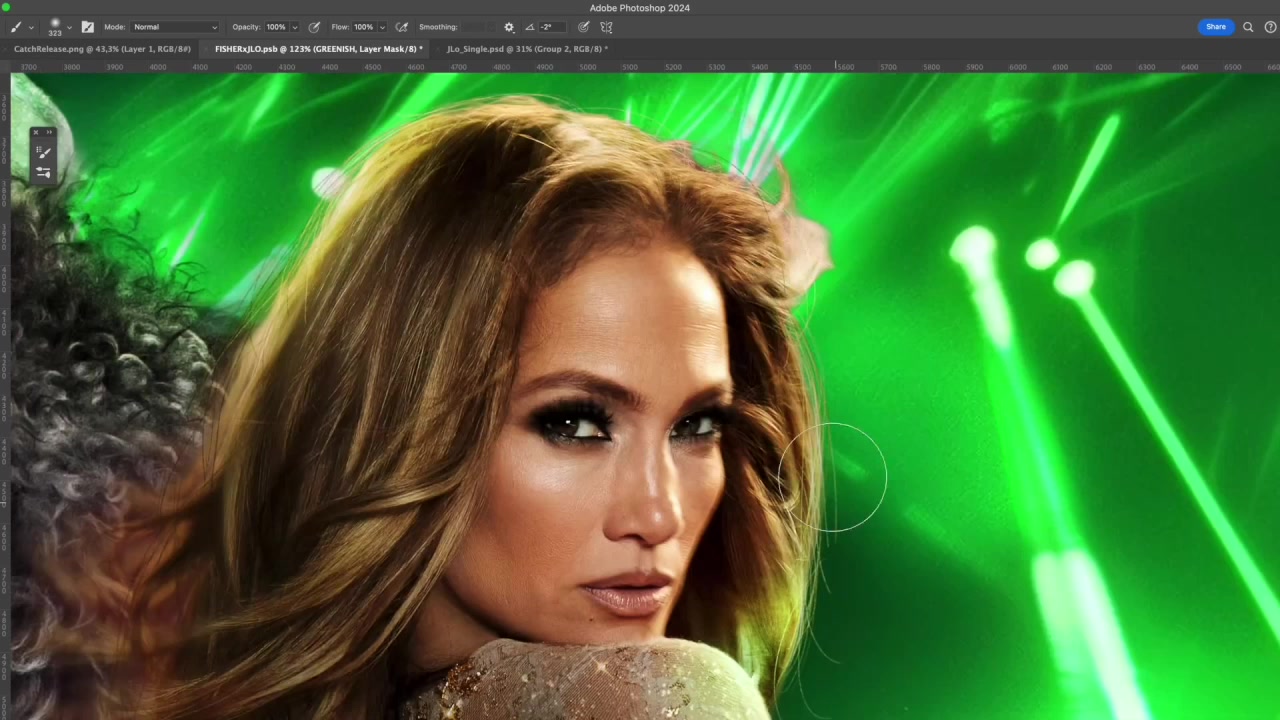The image size is (1280, 720).
Task: Close the CatchRelease.png tab
Action: [x=6, y=49]
